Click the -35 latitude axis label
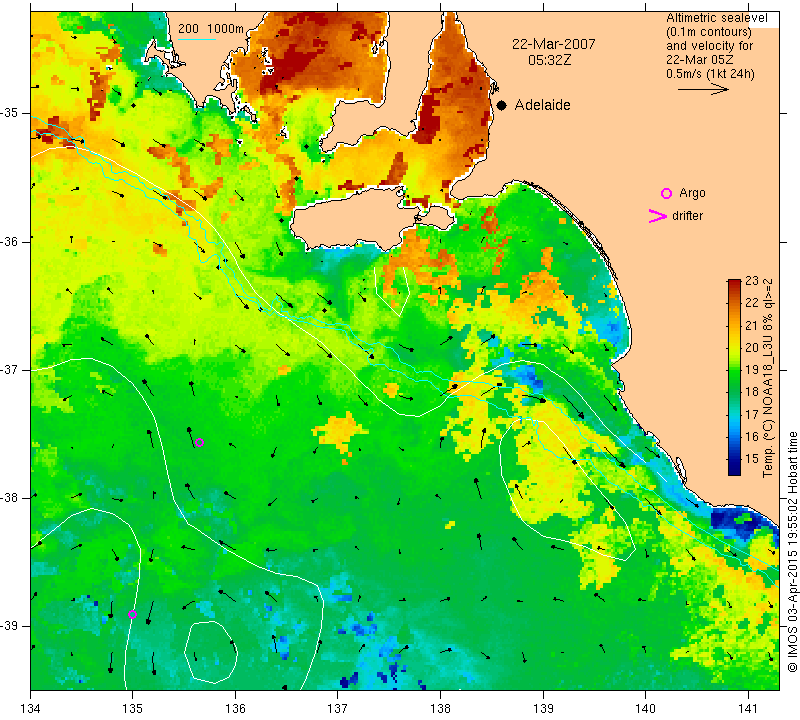The image size is (800, 720). [x=11, y=113]
